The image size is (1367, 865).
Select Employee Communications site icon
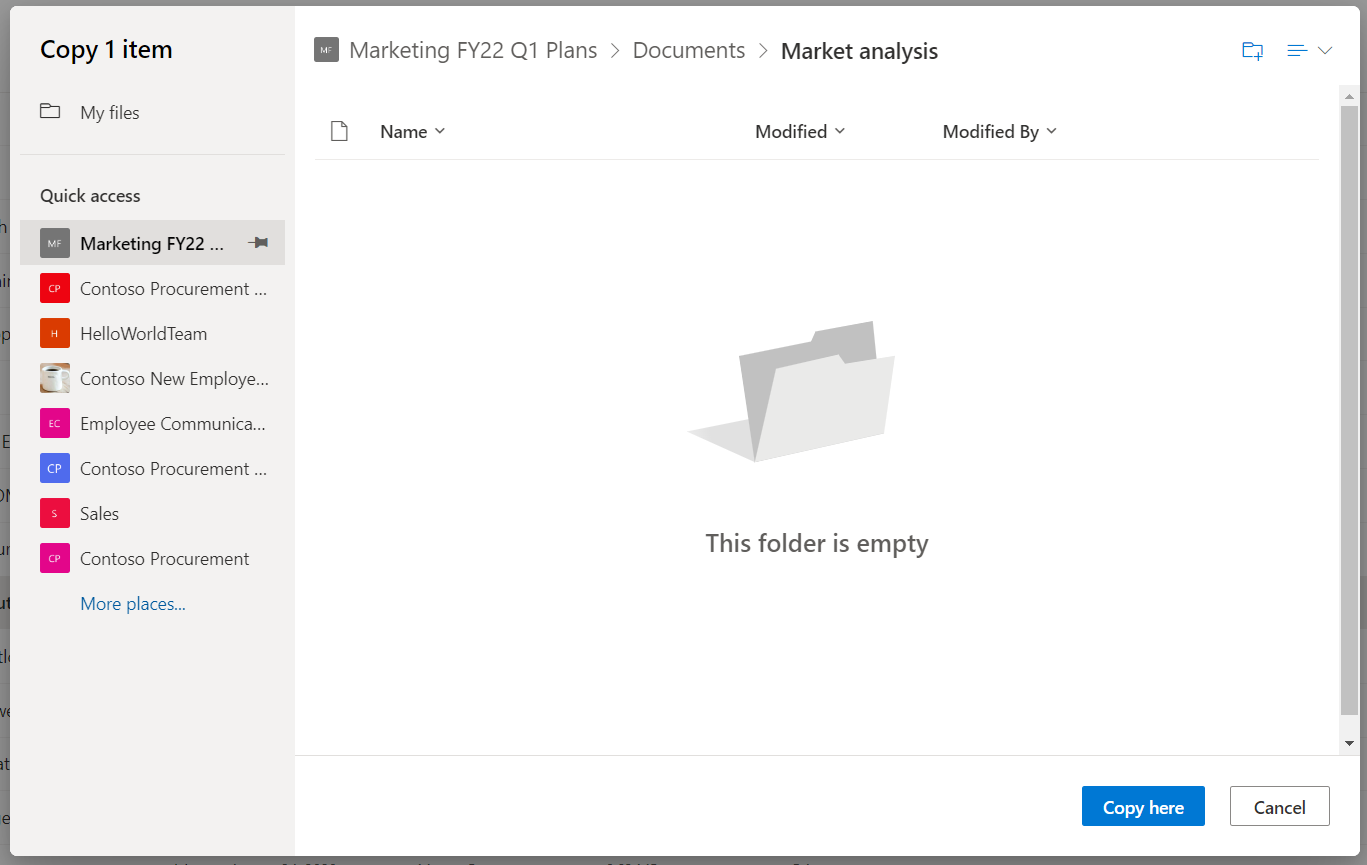tap(55, 424)
